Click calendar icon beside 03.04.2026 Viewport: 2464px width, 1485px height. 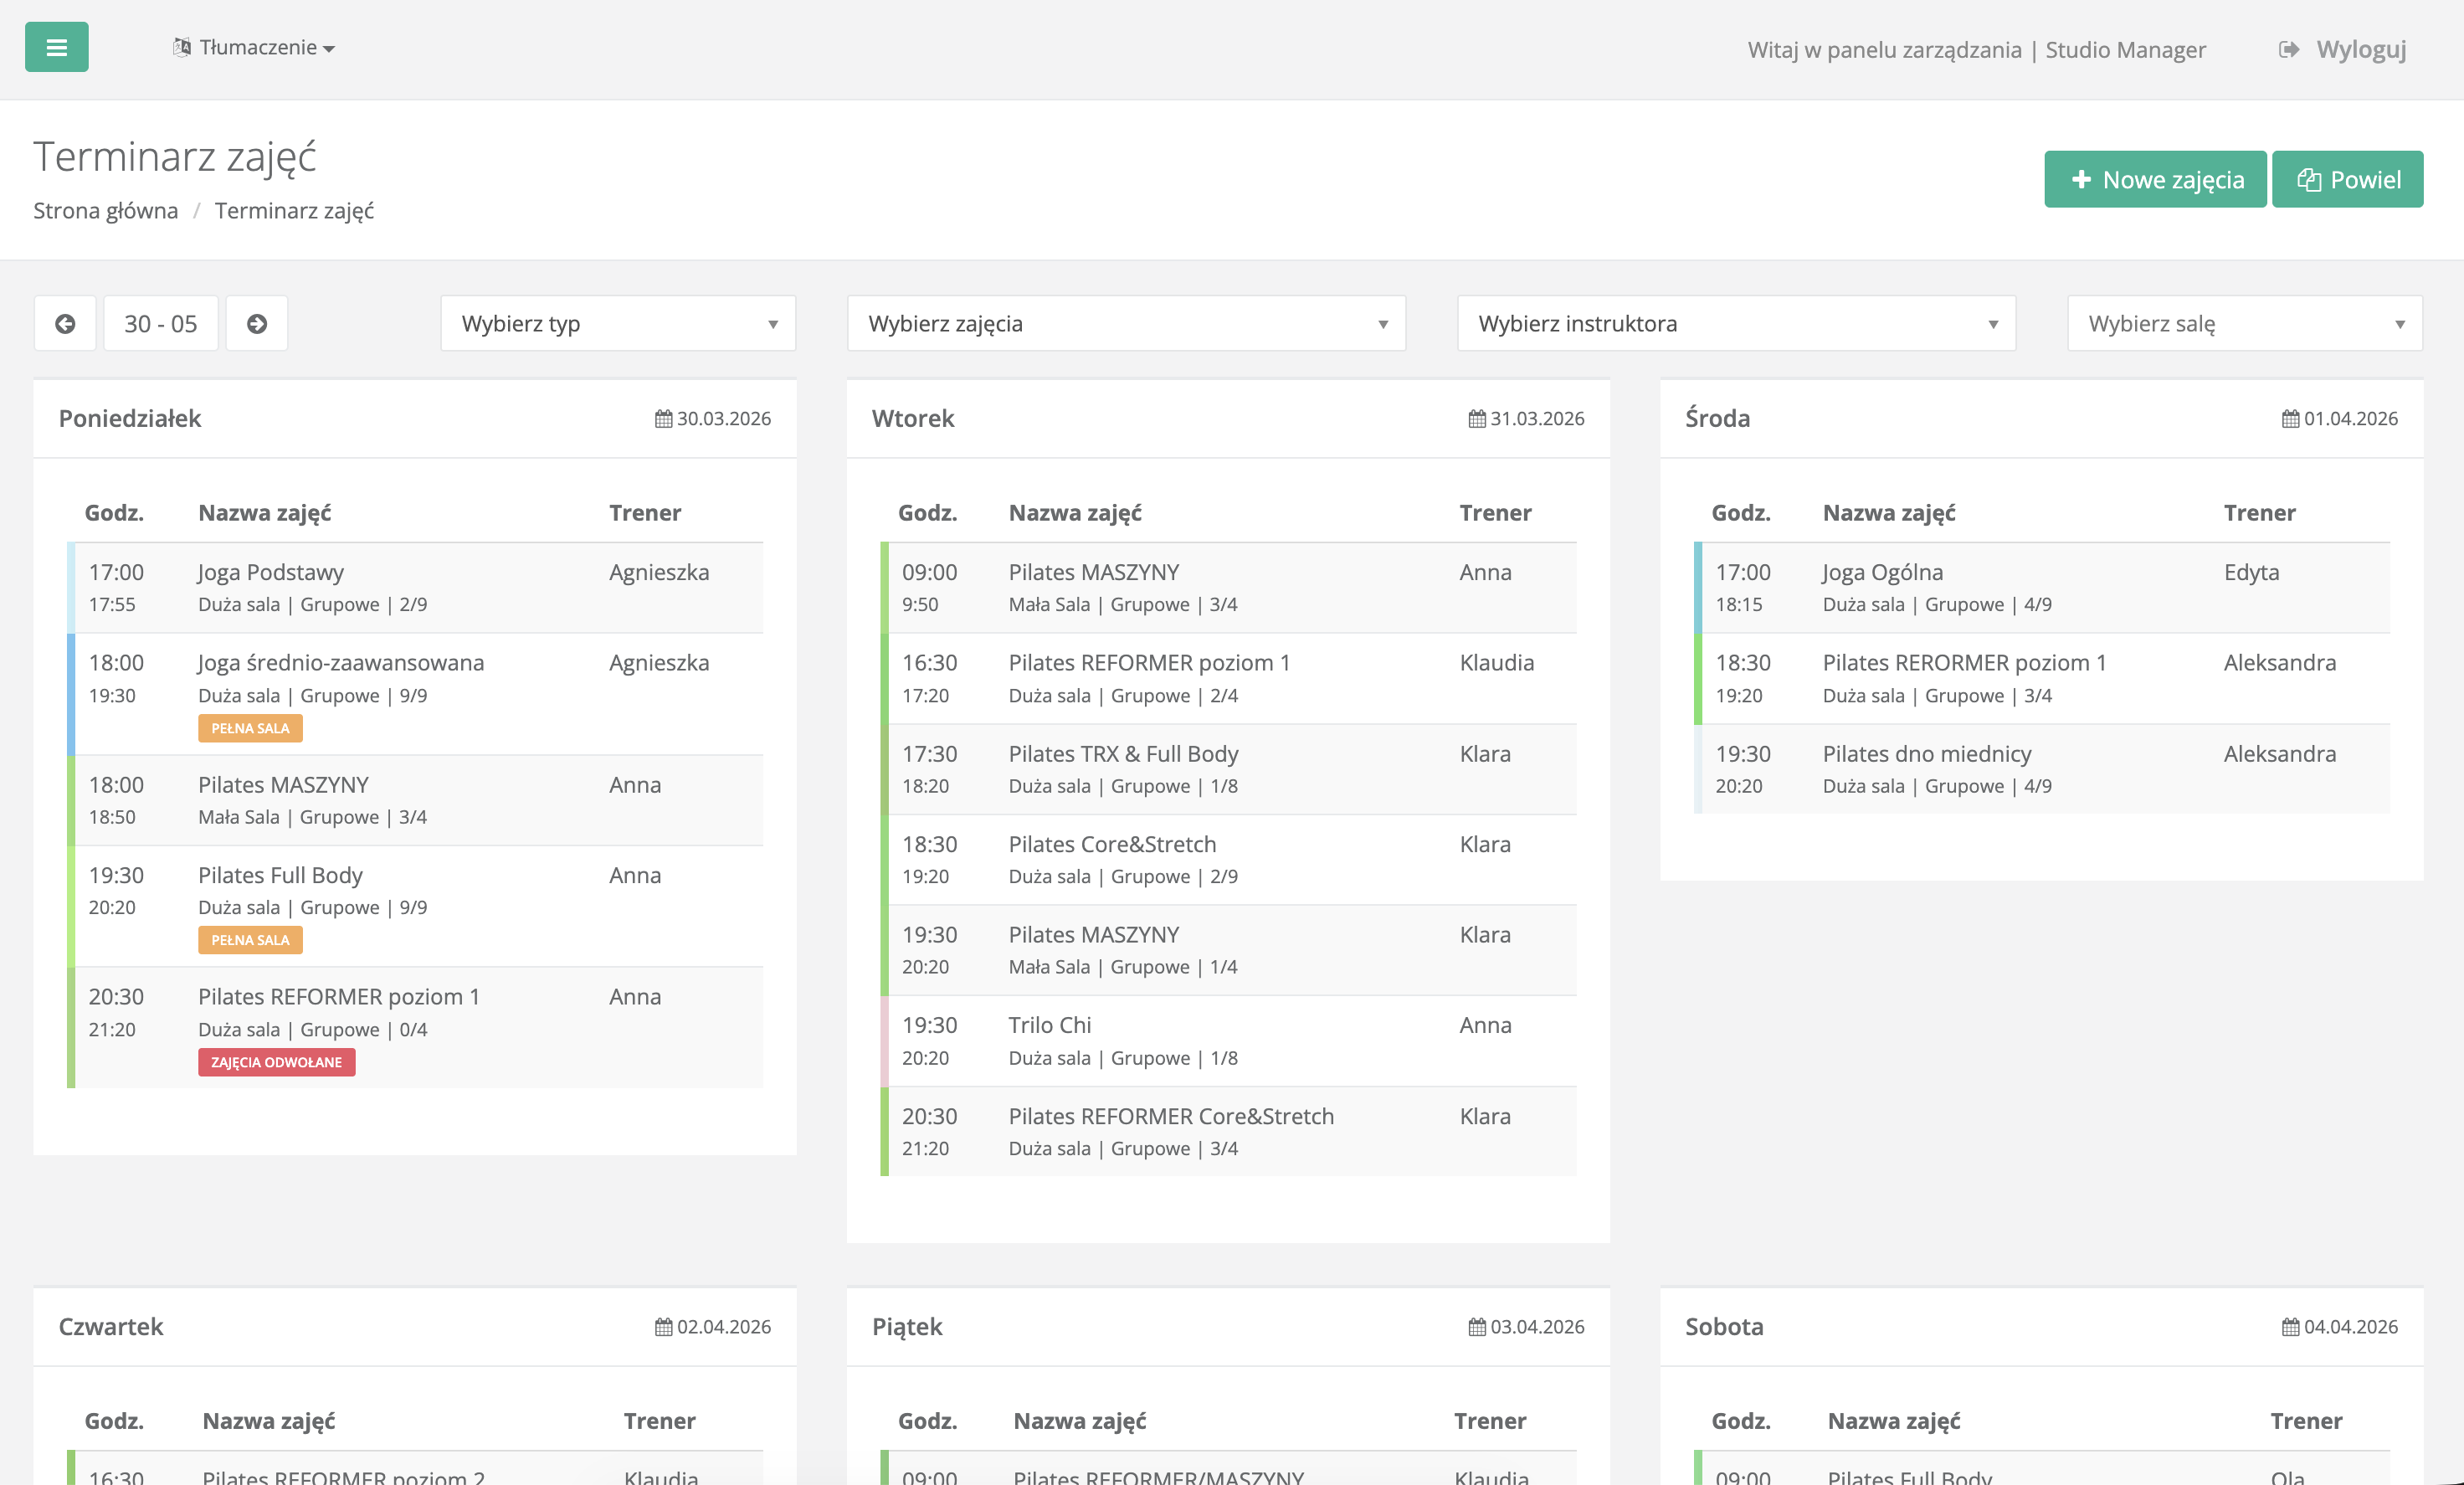[x=1476, y=1327]
